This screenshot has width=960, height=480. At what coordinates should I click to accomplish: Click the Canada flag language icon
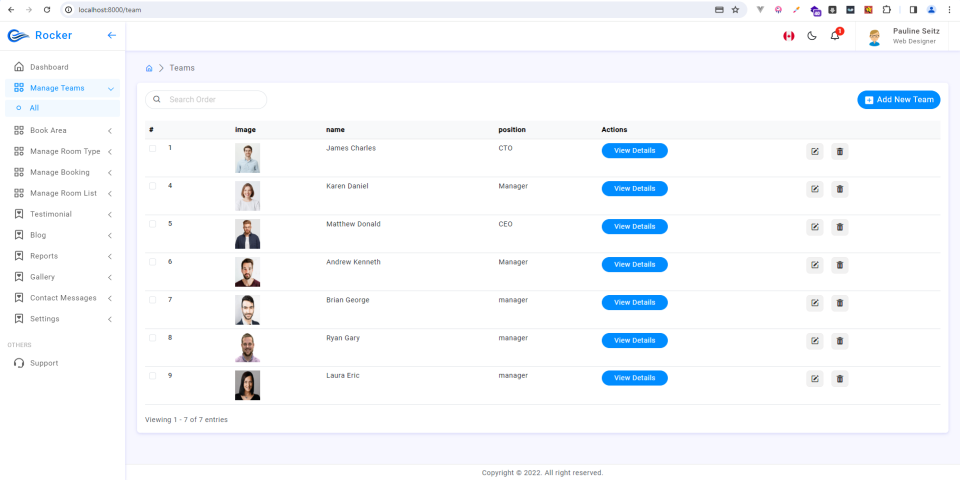(x=789, y=36)
